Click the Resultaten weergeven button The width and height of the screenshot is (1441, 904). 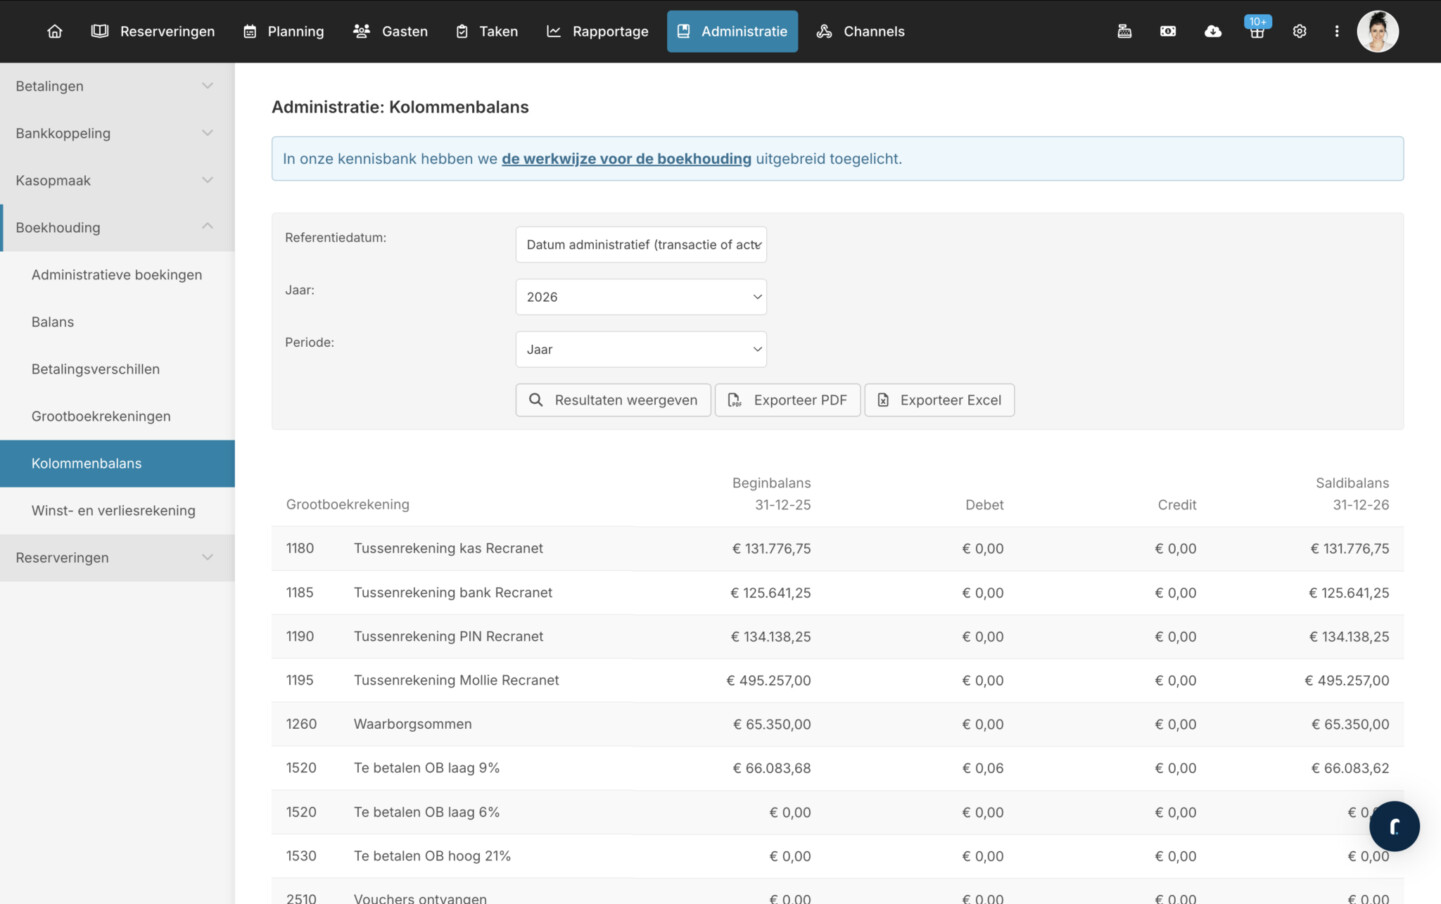tap(613, 400)
